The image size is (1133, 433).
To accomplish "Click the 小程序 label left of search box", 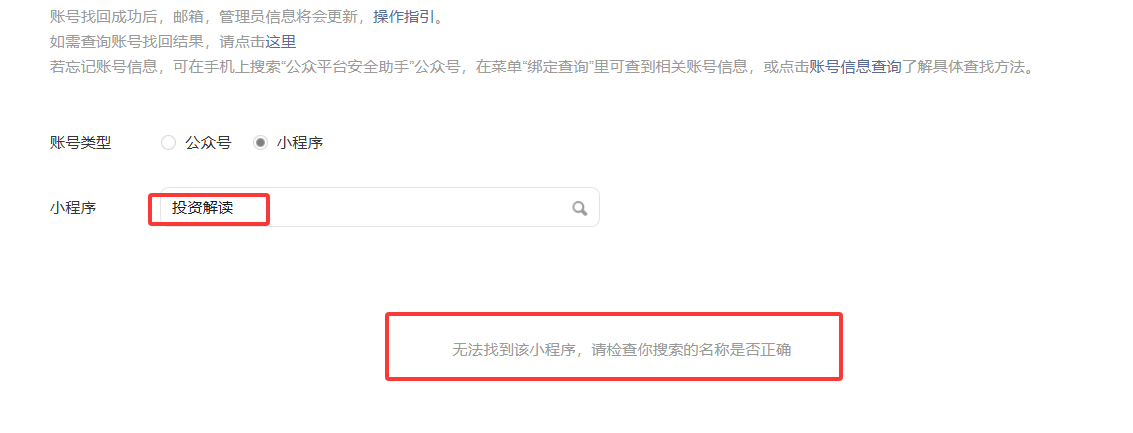I will coord(73,208).
